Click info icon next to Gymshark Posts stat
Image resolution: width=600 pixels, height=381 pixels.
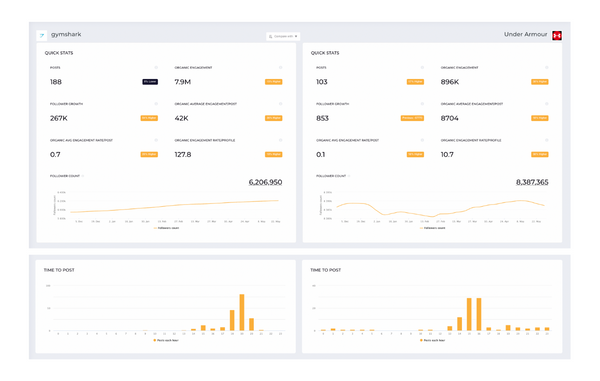tap(156, 67)
